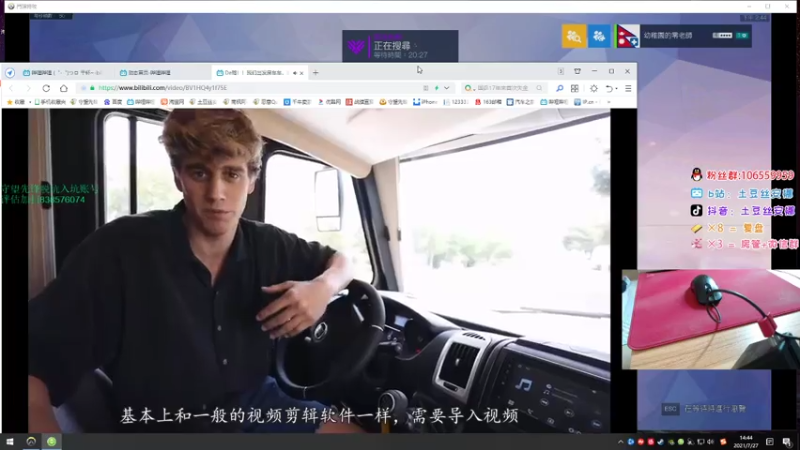Open a new browser tab

315,72
